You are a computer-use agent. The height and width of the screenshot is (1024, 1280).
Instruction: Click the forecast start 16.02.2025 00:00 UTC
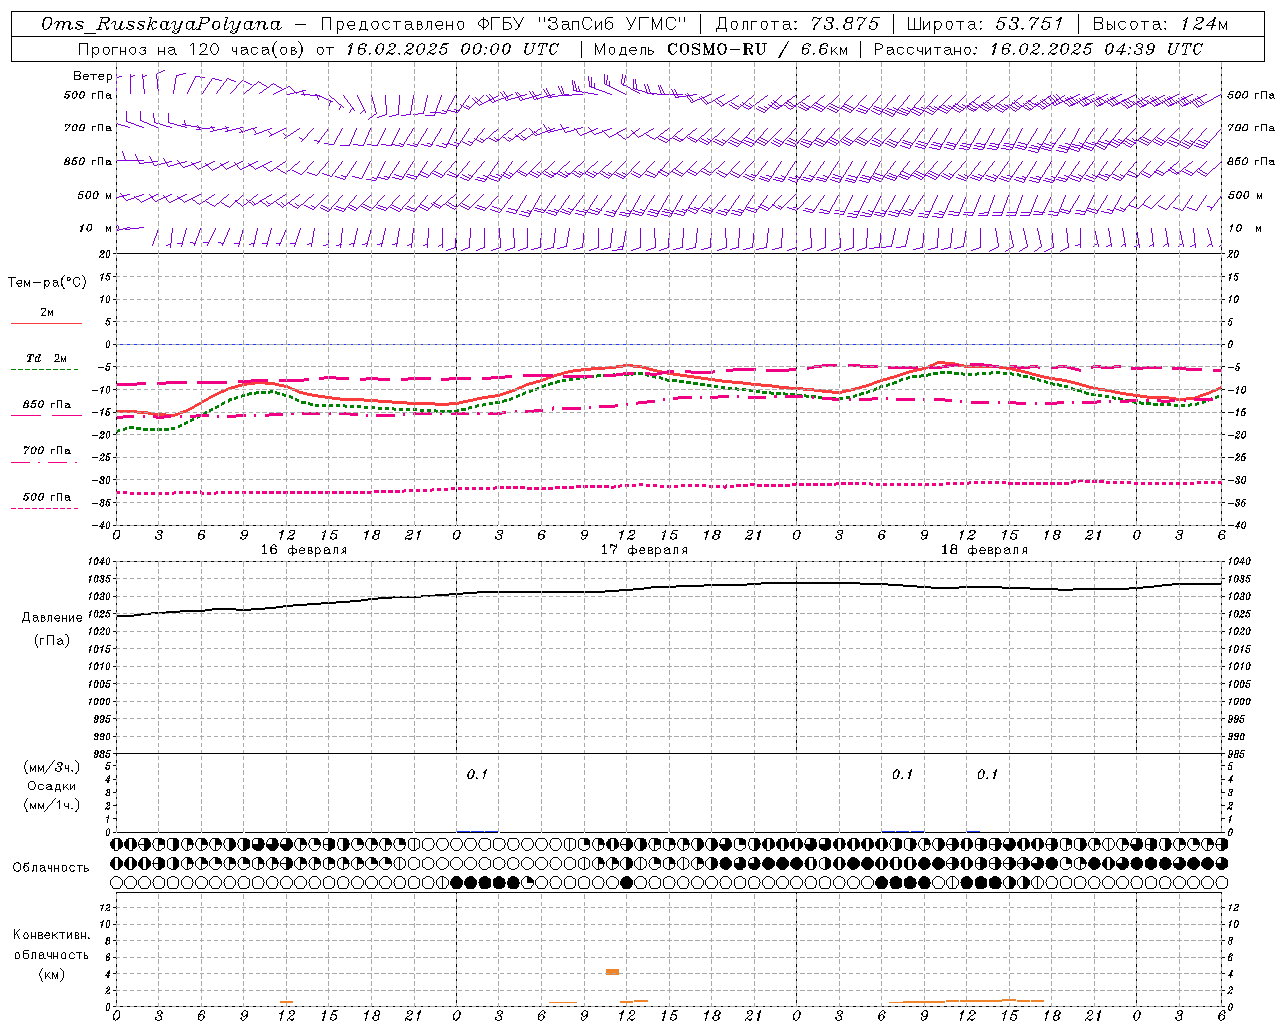(x=452, y=49)
